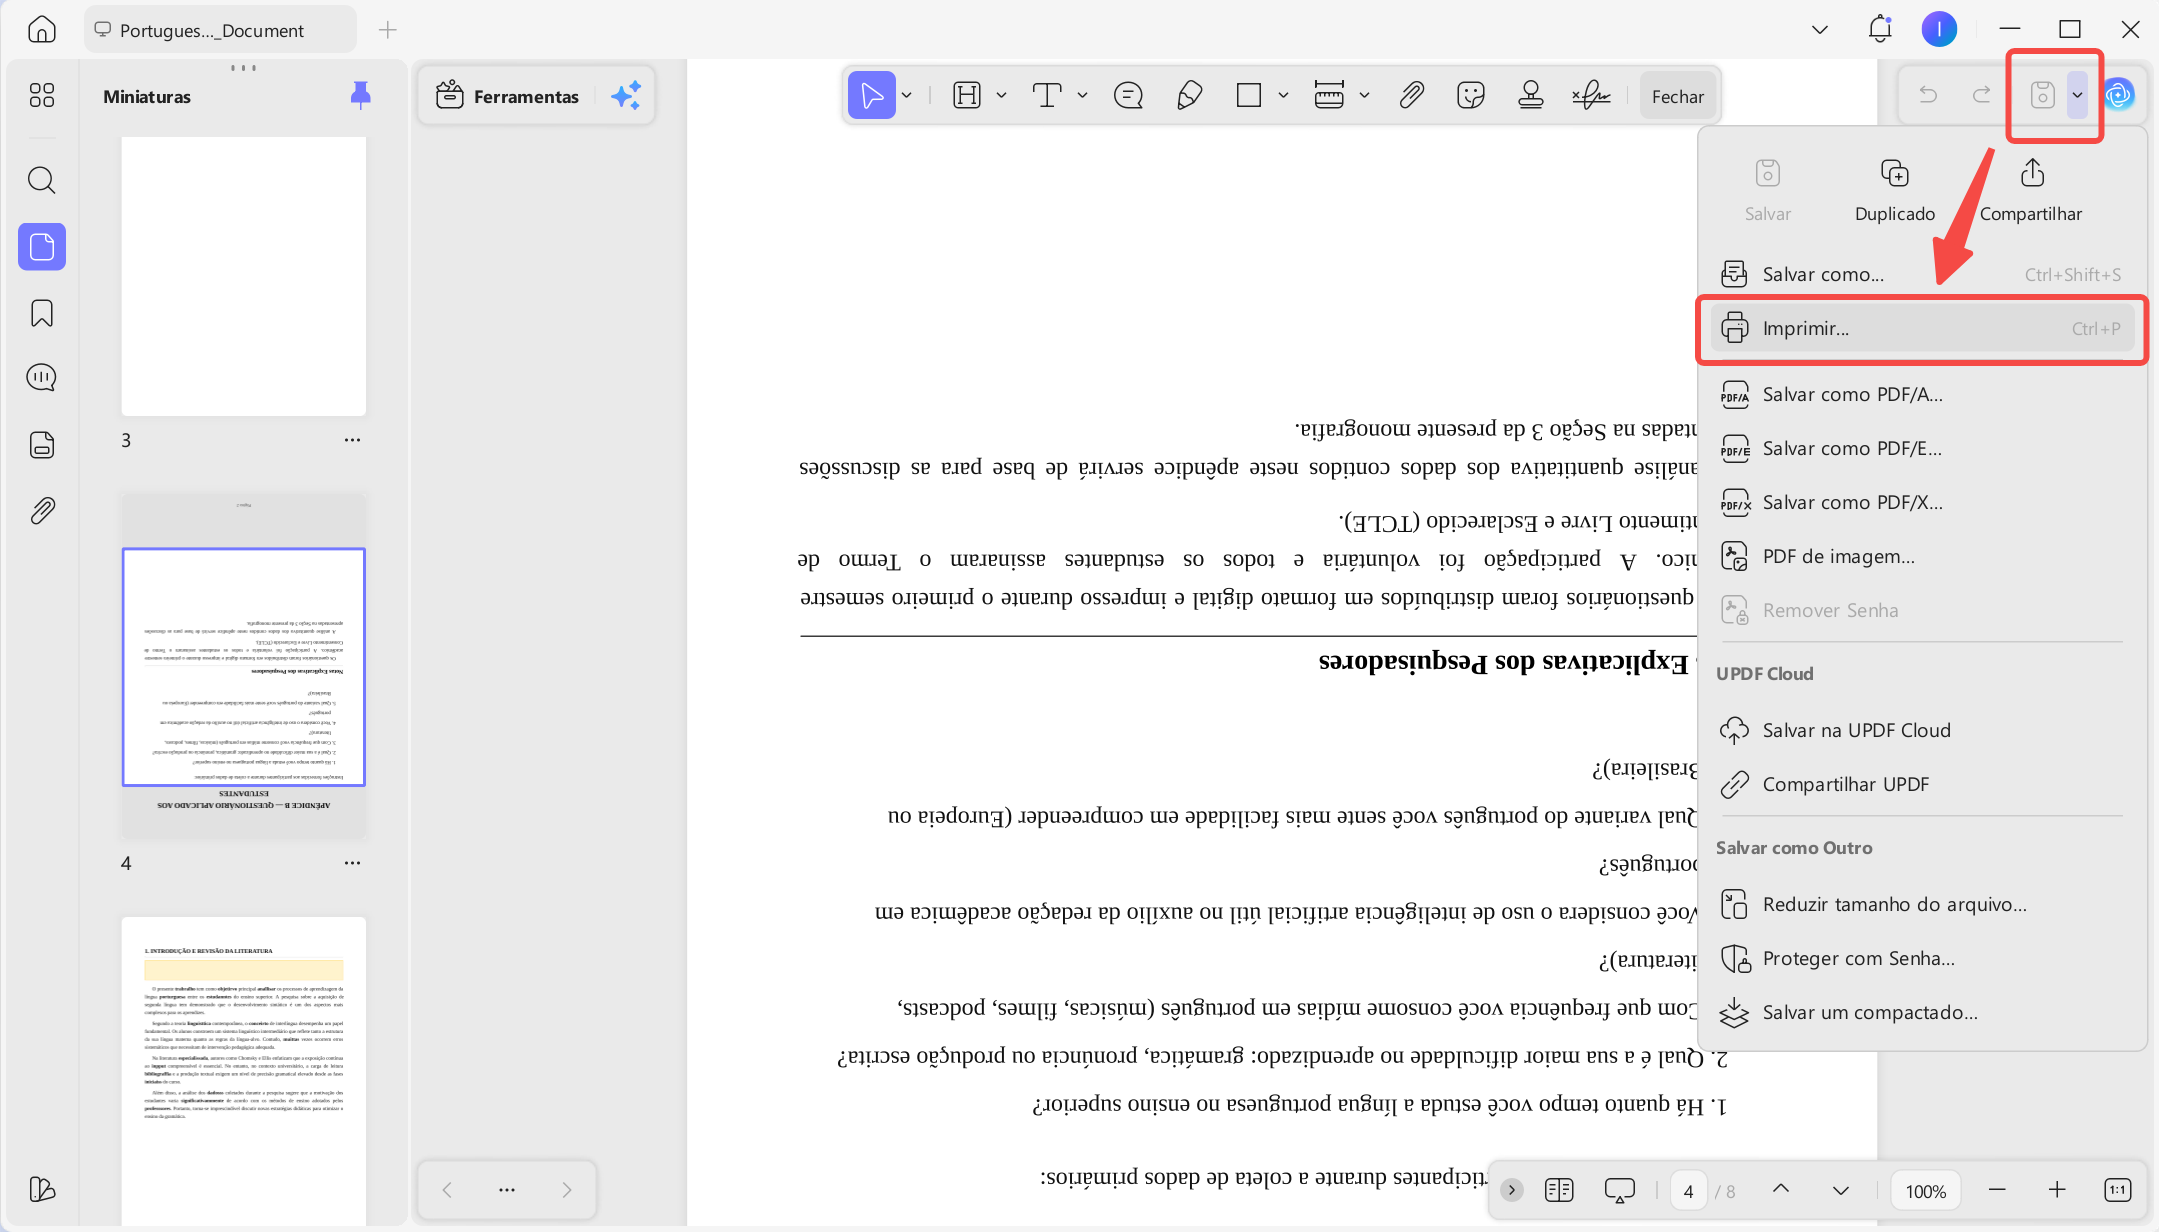Open the comments sidebar icon

pos(42,378)
